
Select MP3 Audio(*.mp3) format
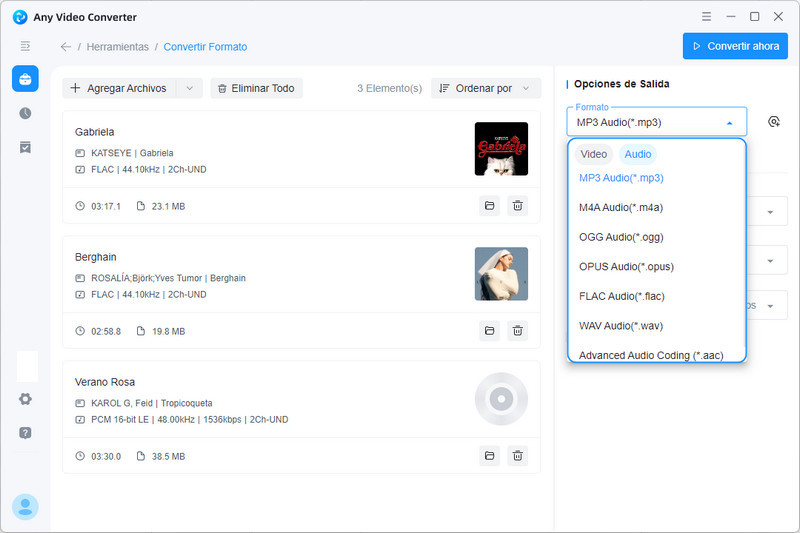[x=657, y=178]
